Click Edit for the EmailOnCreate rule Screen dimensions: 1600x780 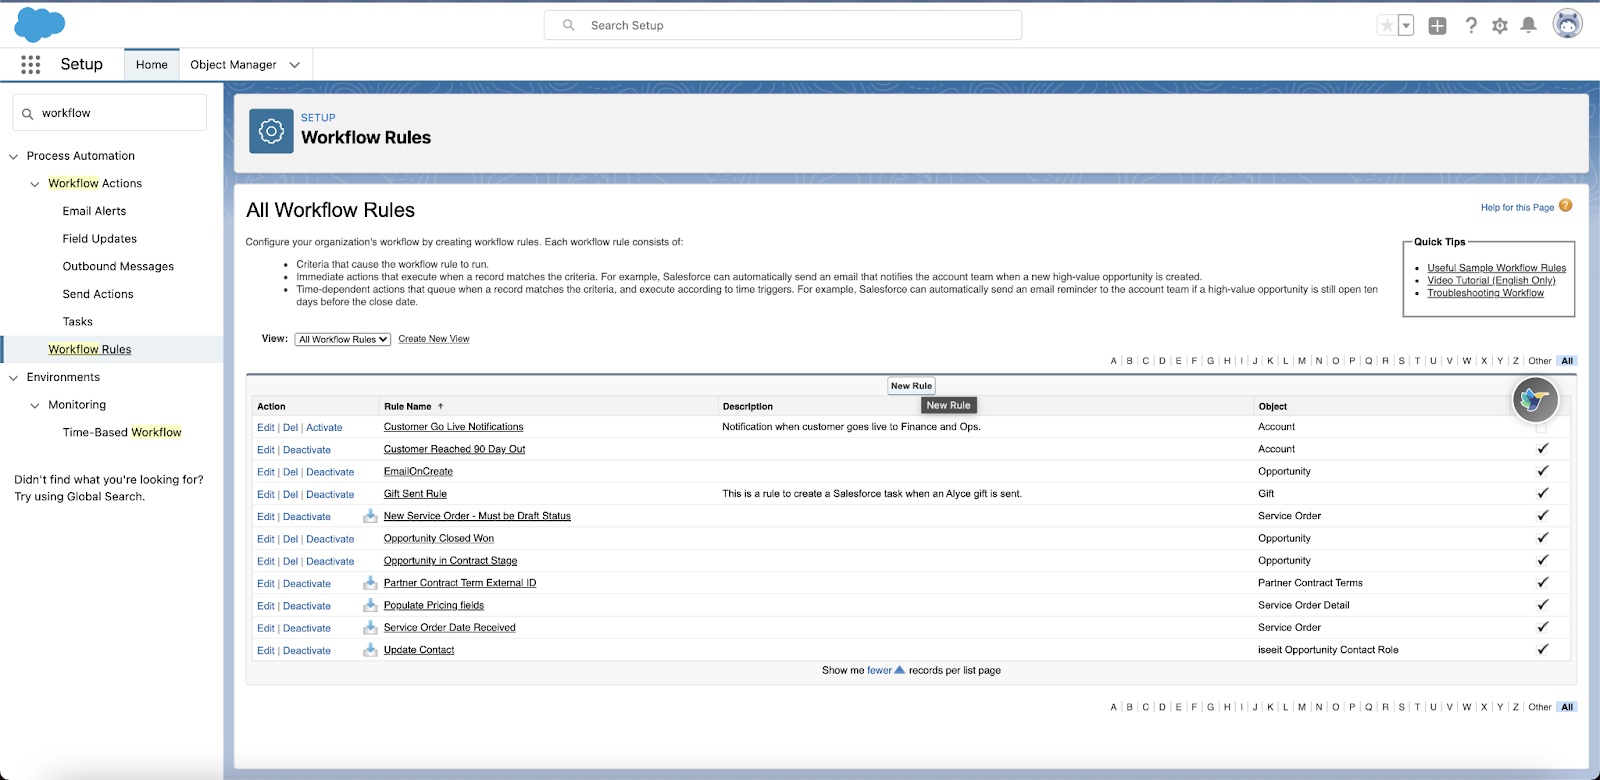click(265, 472)
